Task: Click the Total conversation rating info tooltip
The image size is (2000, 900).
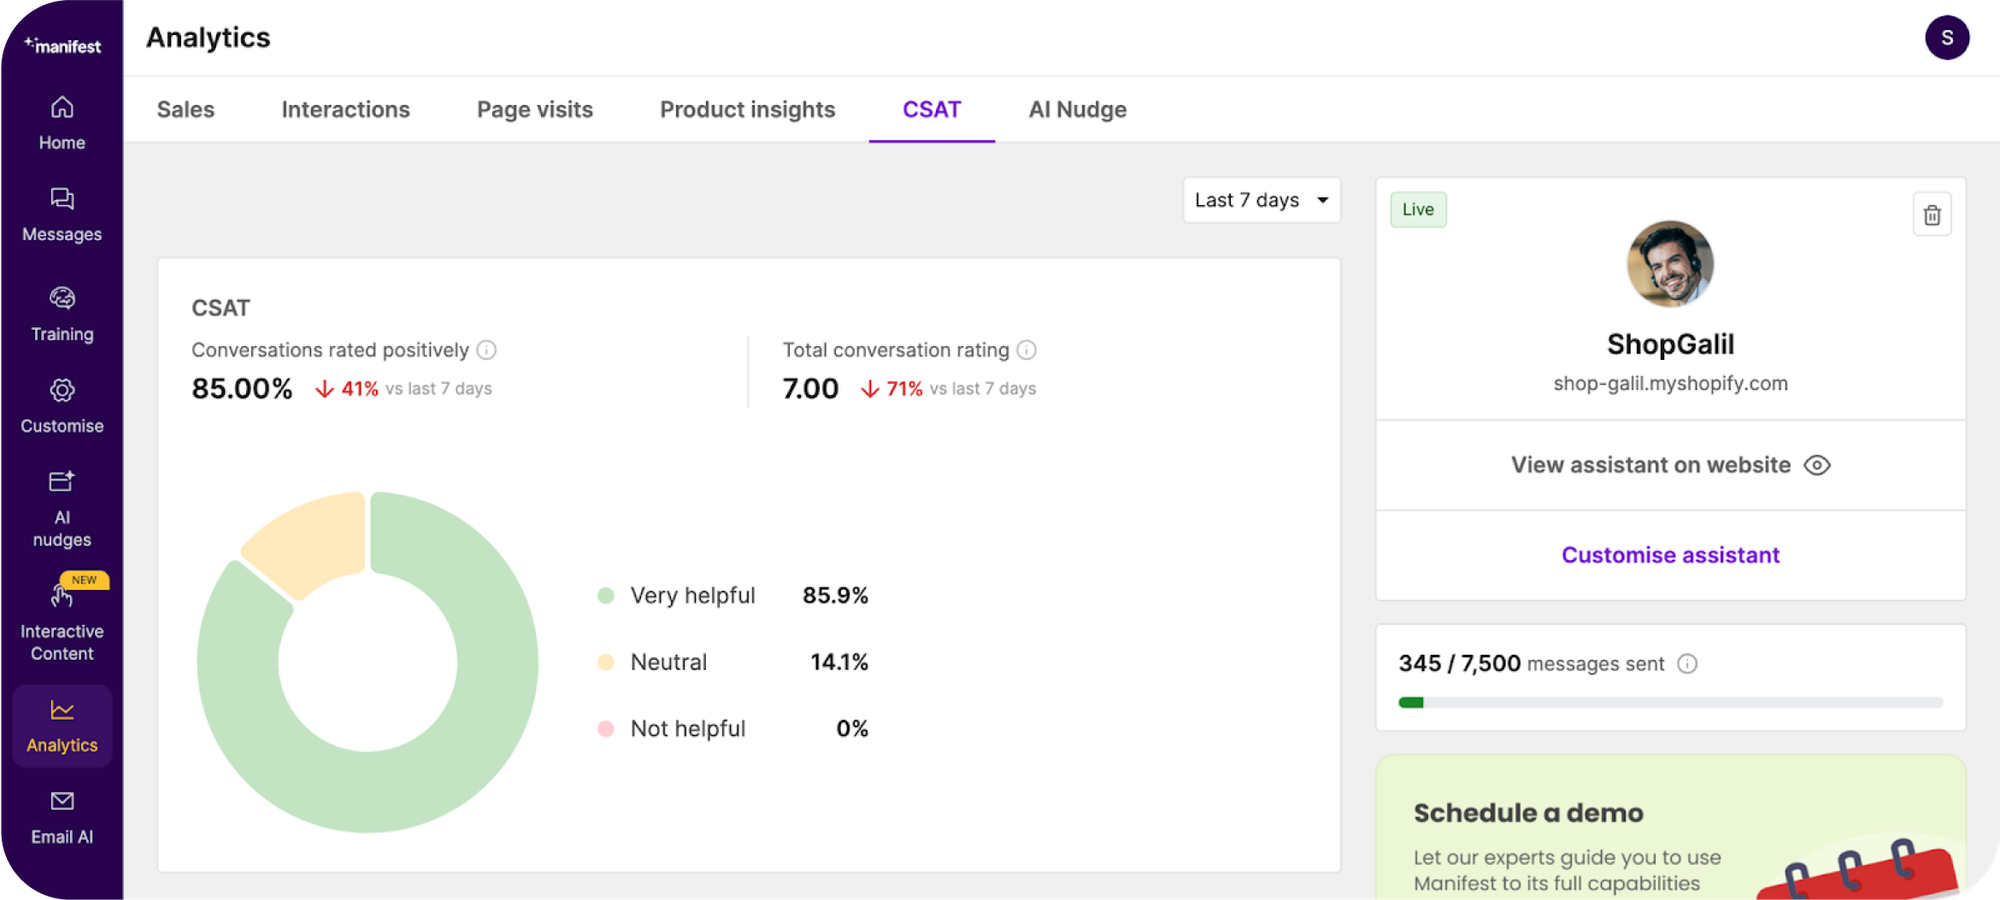Action: click(1026, 350)
